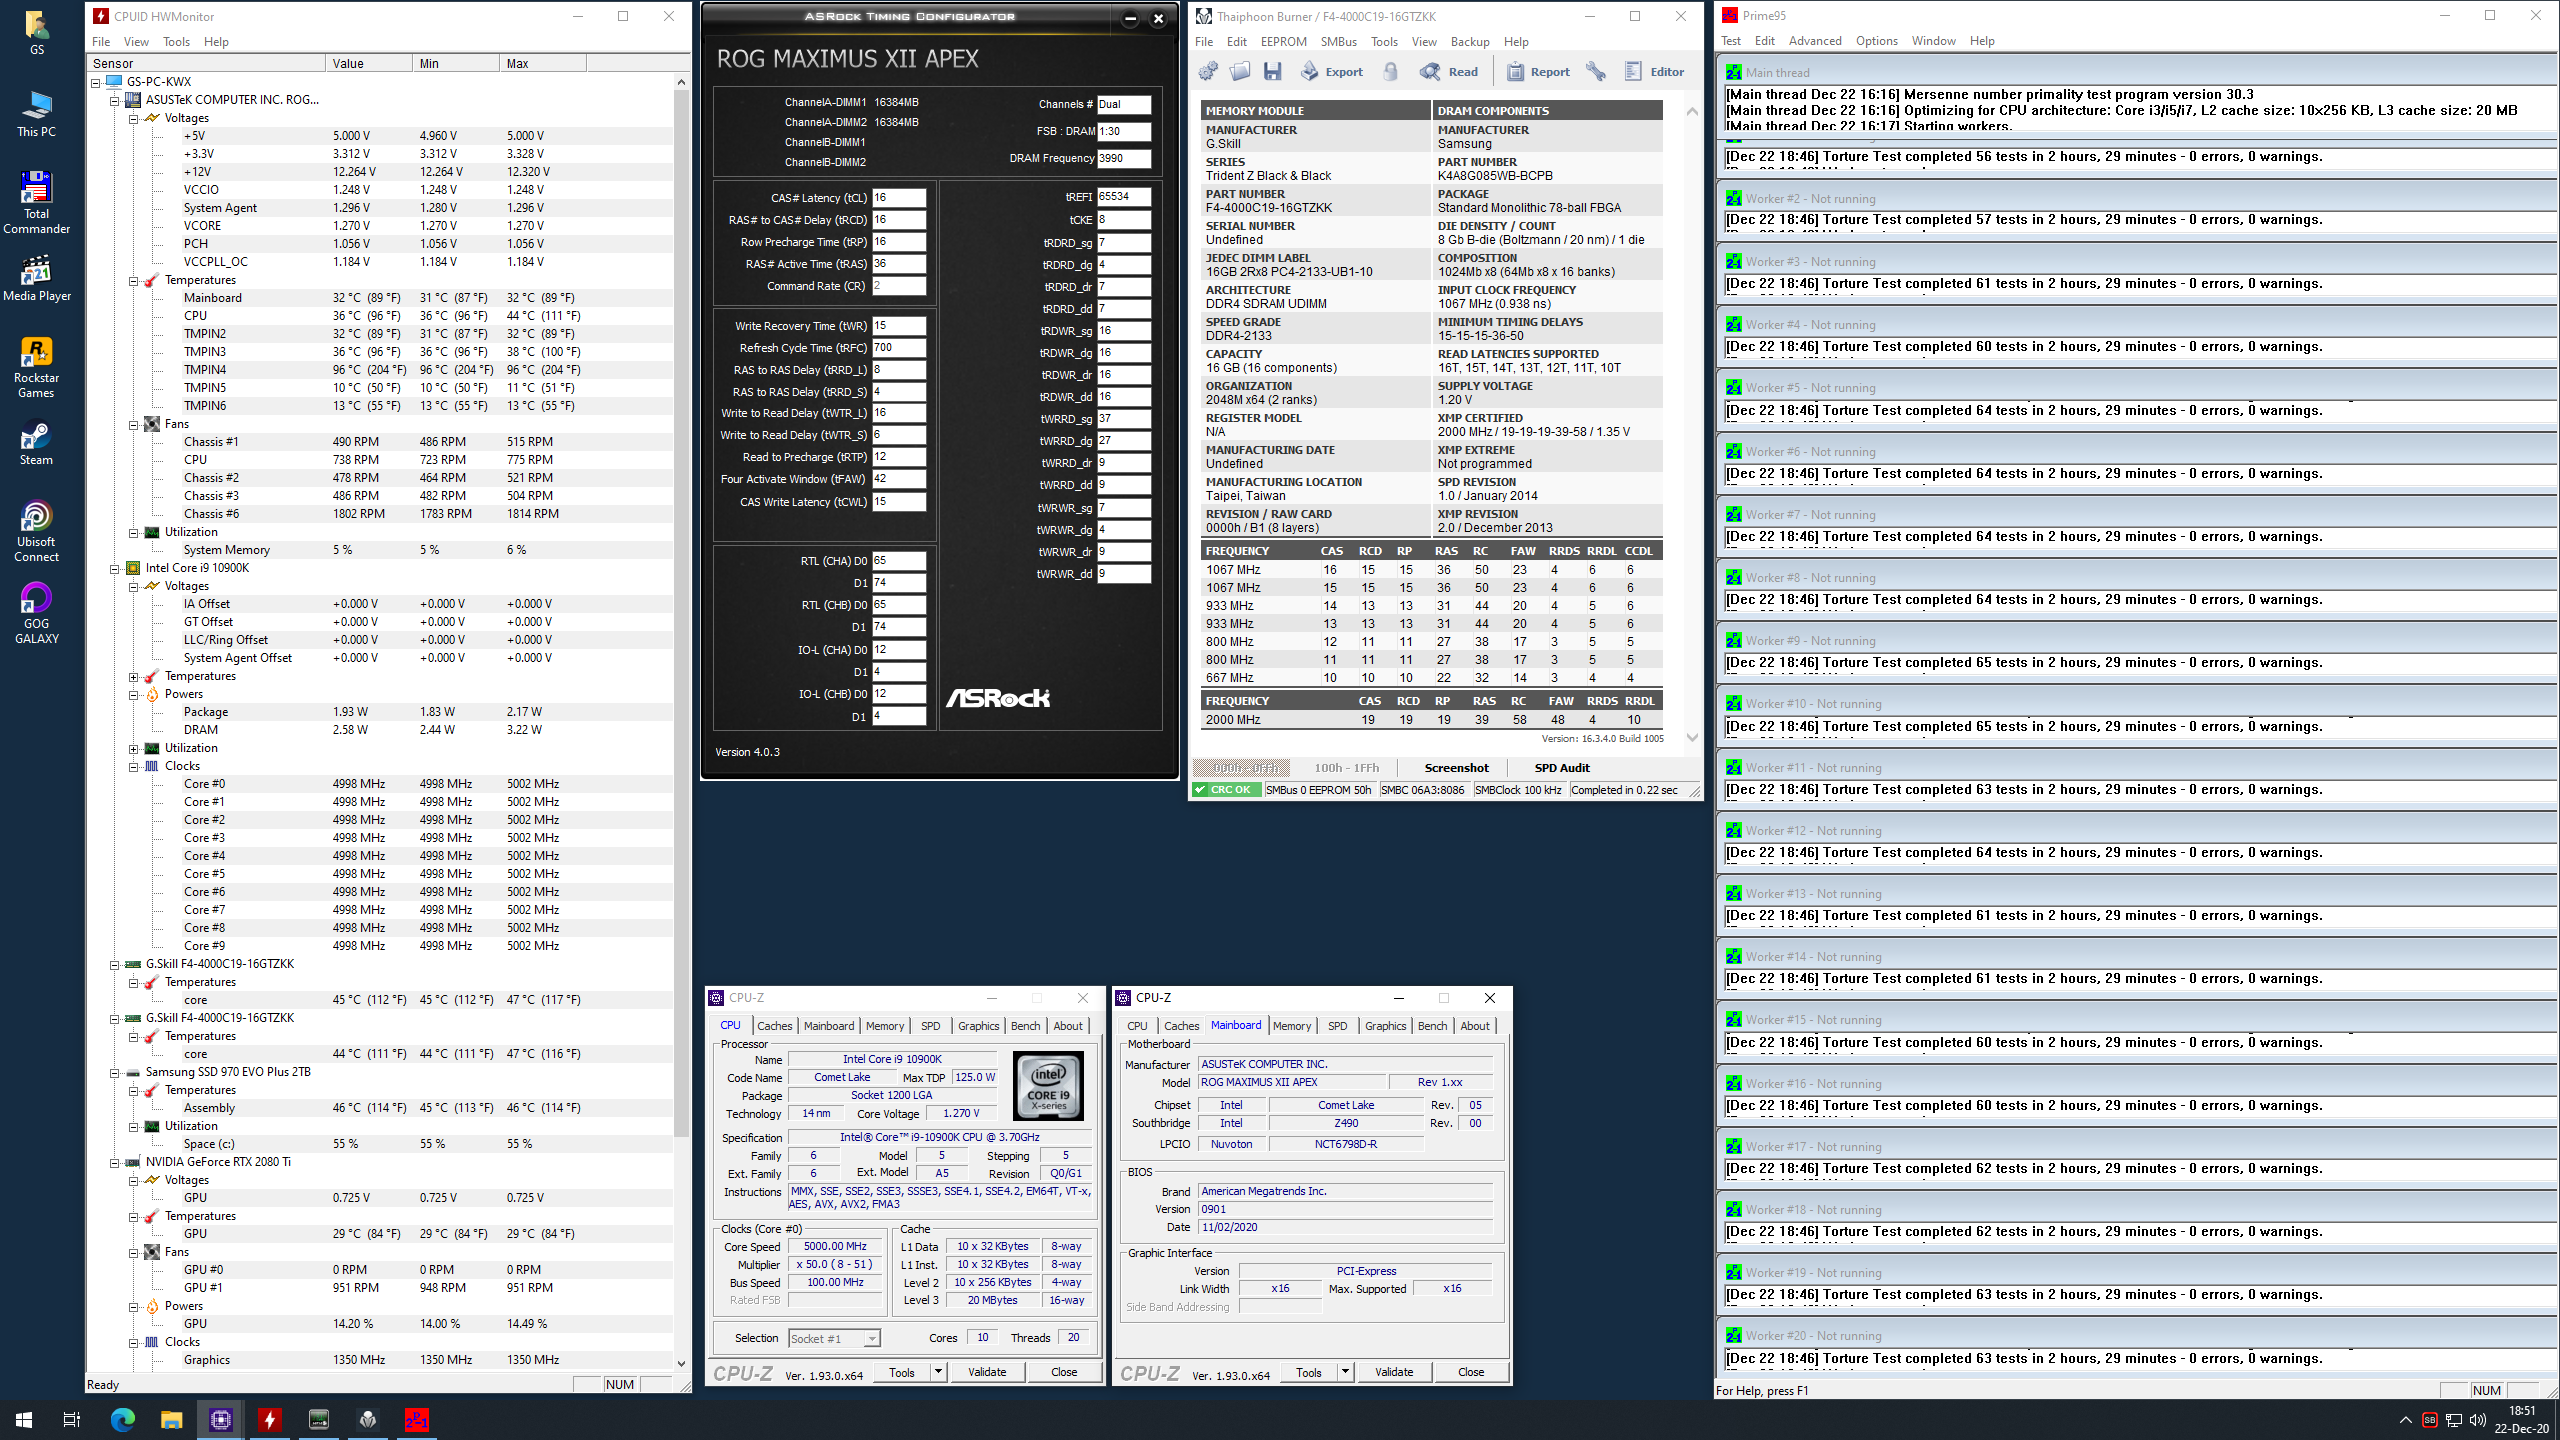Open the SMBus menu in Thaiphoon Burner

[1338, 42]
